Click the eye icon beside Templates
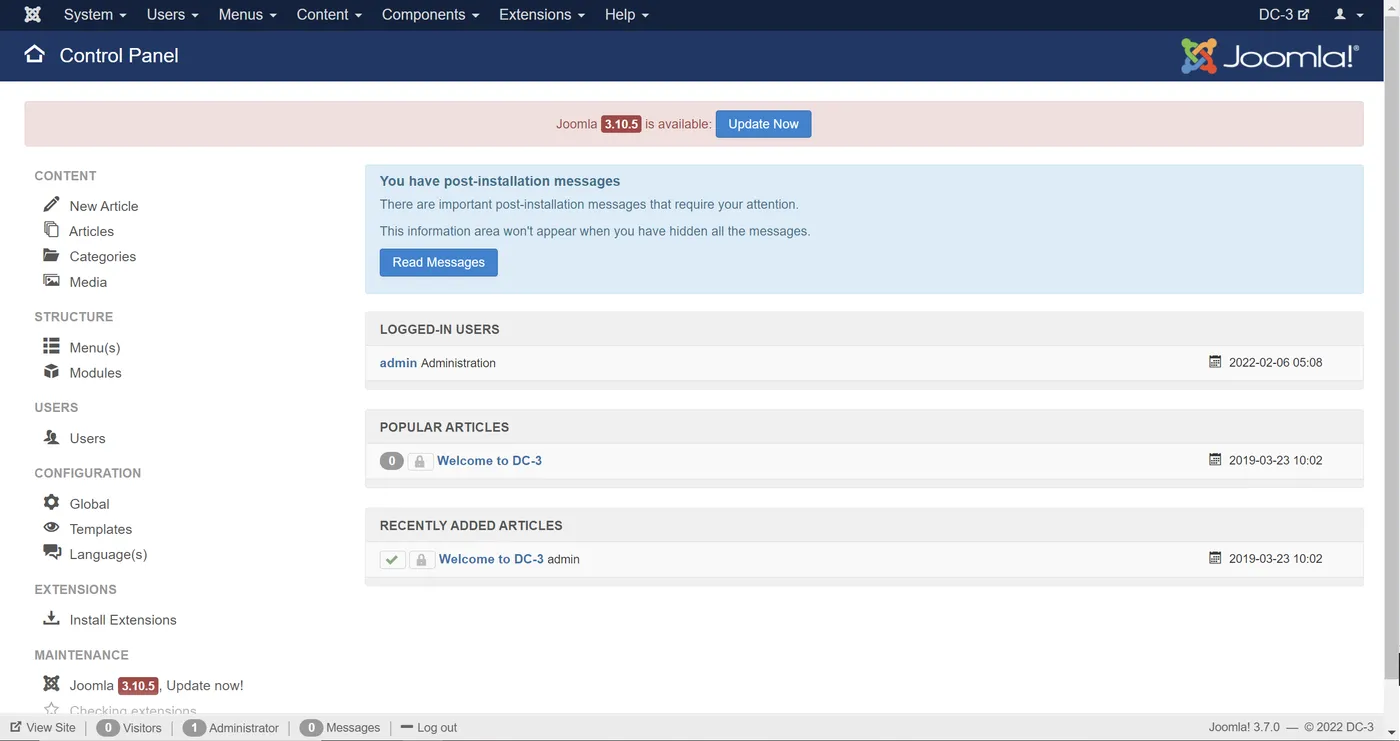 pos(52,528)
